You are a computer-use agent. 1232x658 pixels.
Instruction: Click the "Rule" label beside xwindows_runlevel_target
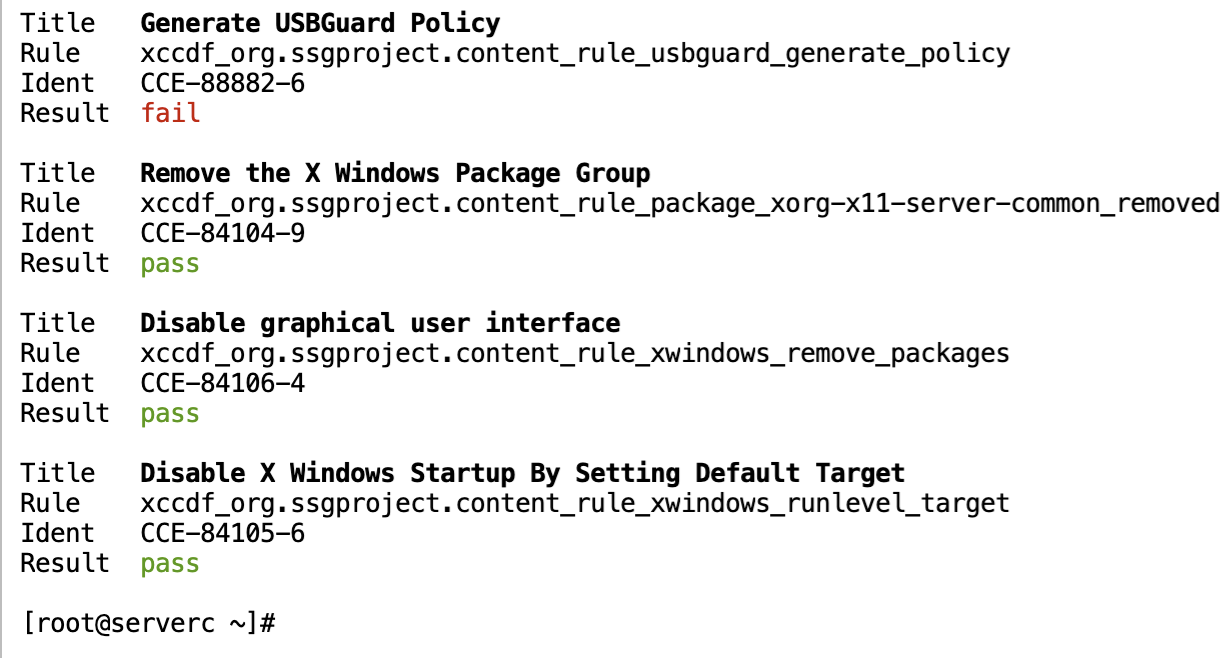[x=50, y=503]
